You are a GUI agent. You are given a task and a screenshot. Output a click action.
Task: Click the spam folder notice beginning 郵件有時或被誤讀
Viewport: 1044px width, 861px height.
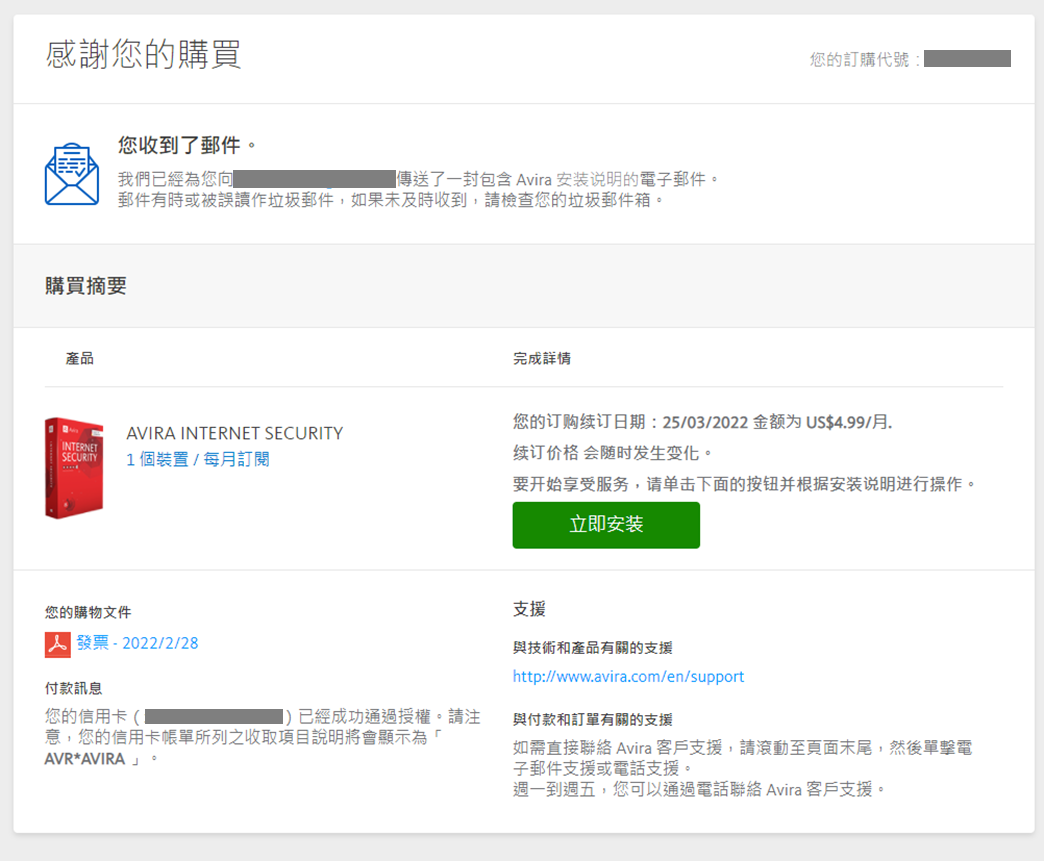point(391,200)
